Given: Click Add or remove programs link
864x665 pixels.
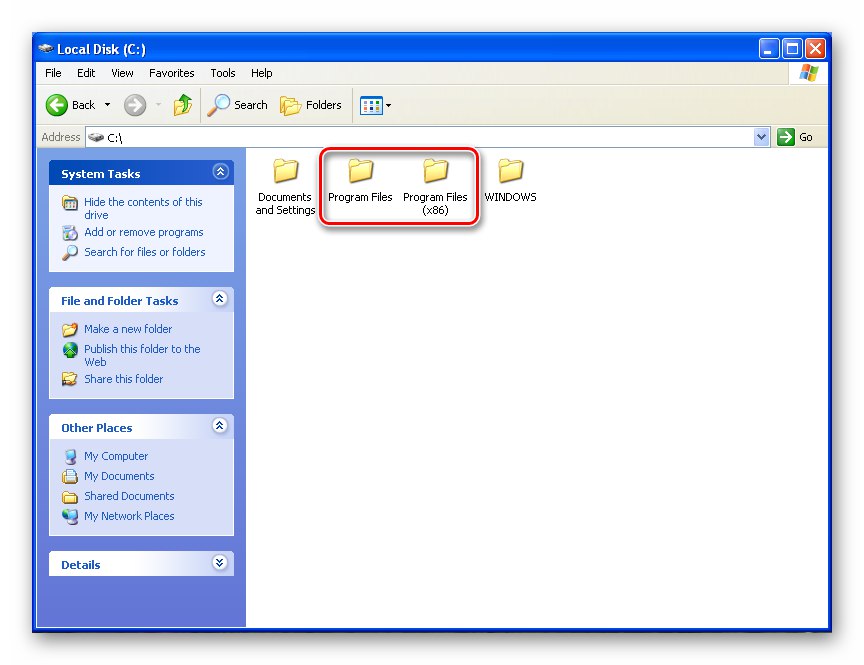Looking at the screenshot, I should tap(143, 232).
